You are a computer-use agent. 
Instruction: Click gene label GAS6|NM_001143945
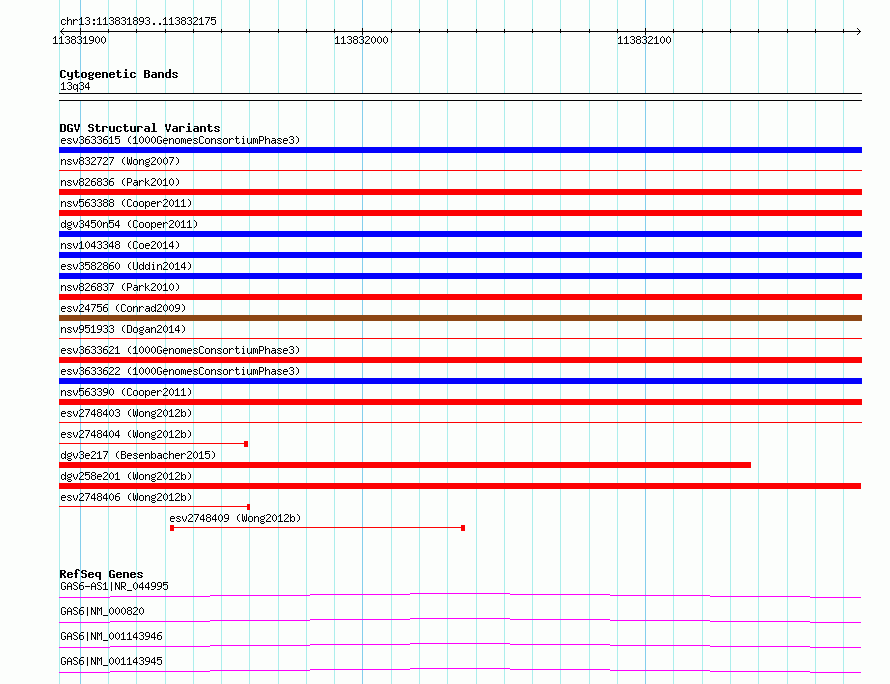111,661
